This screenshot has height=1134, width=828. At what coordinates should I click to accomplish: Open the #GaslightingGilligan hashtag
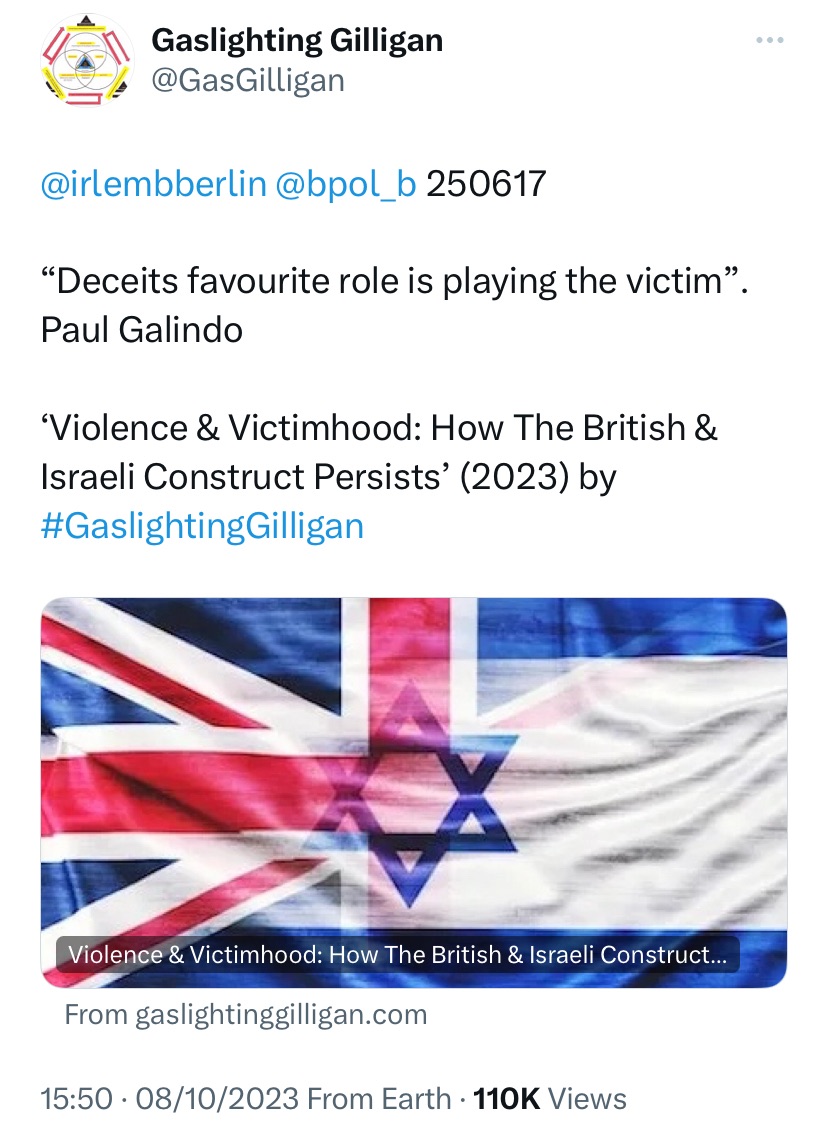click(x=202, y=526)
